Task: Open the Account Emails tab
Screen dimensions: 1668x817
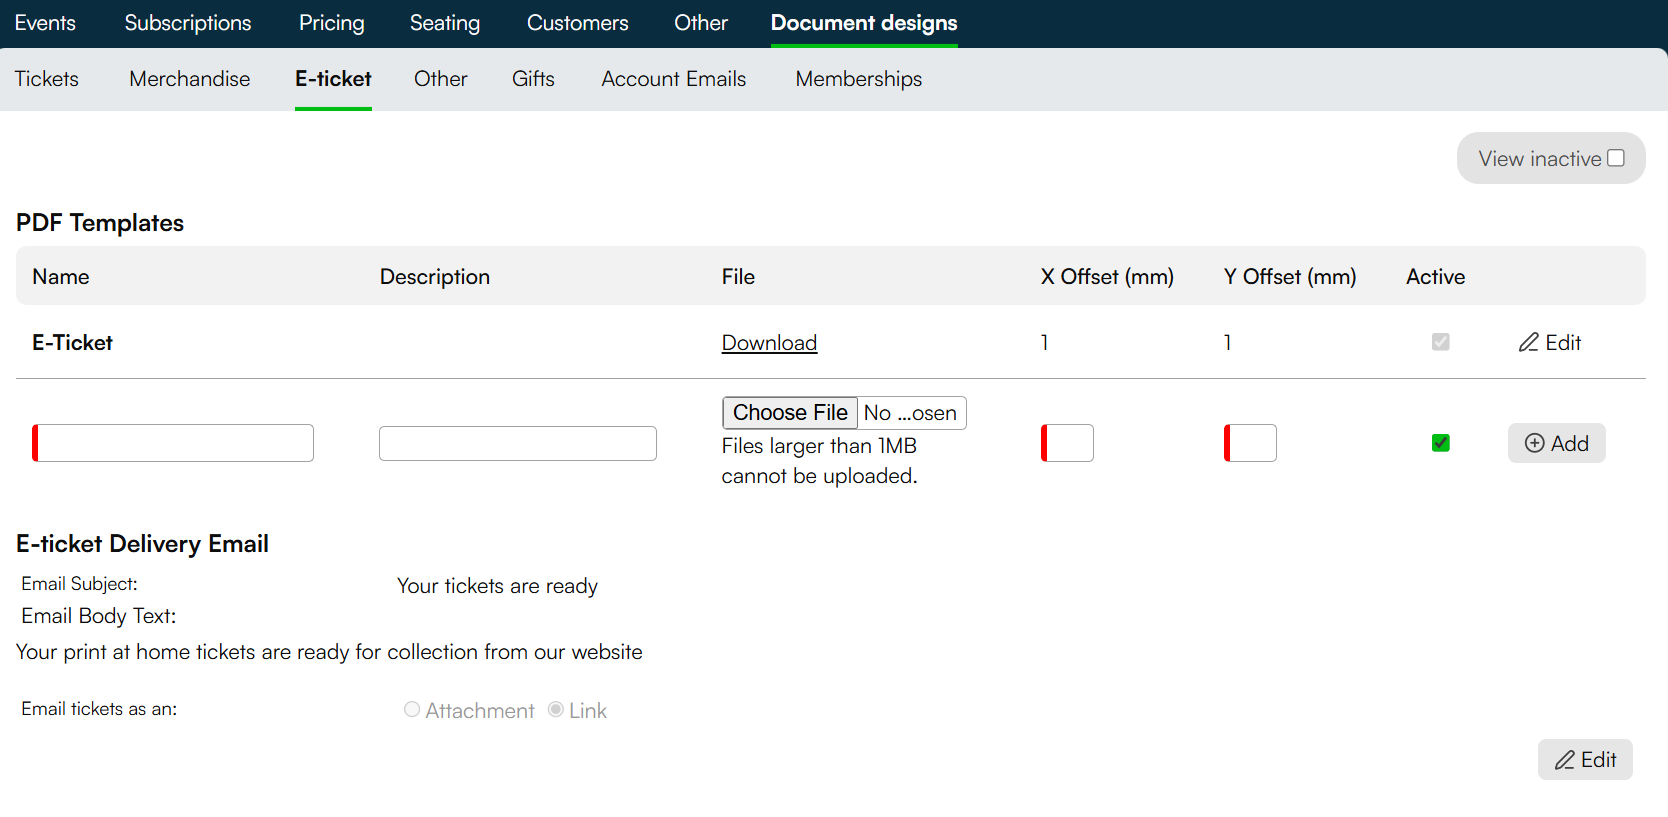Action: [x=674, y=79]
